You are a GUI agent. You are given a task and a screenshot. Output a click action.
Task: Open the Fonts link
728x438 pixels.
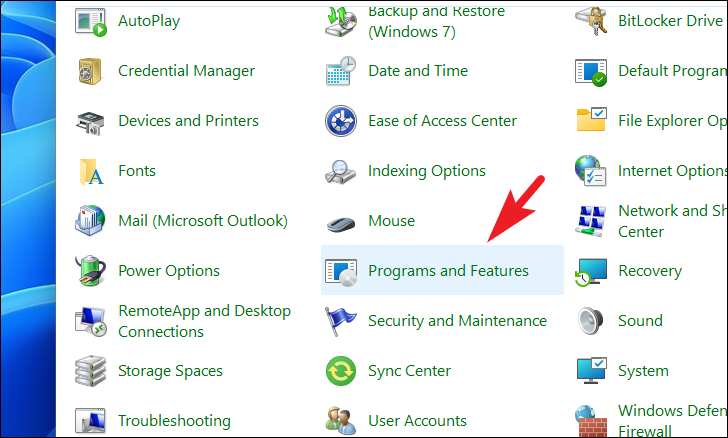click(137, 170)
